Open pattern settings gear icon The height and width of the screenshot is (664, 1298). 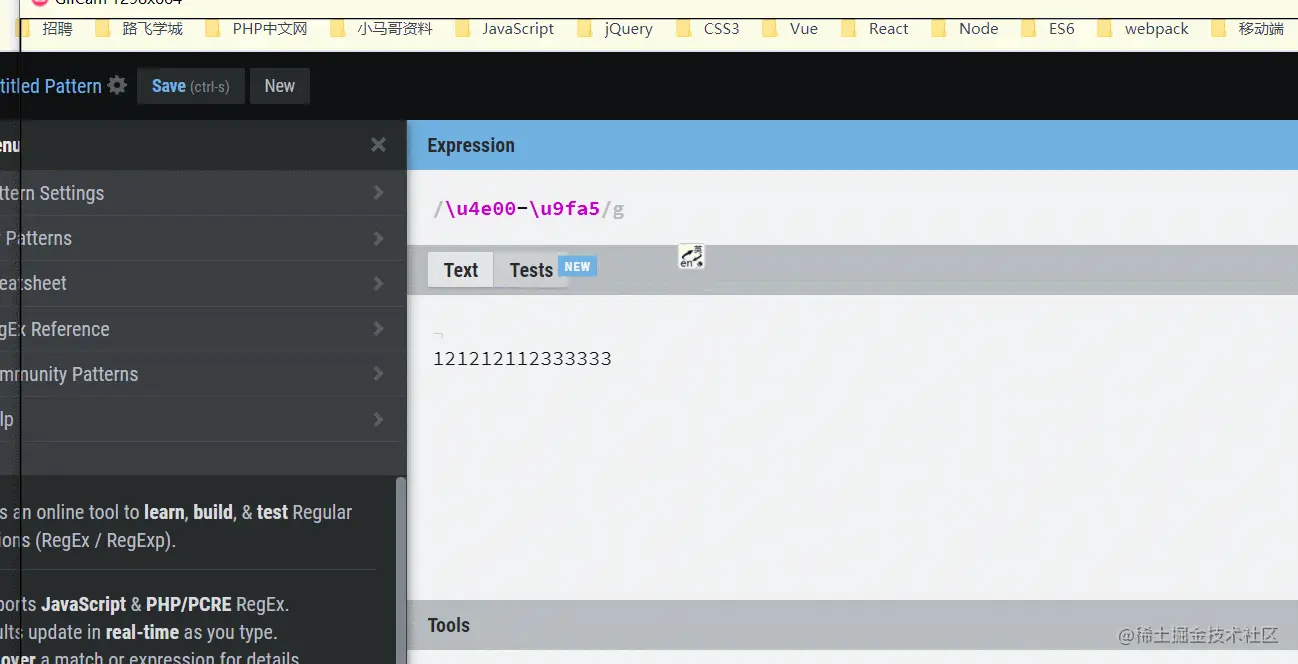117,86
